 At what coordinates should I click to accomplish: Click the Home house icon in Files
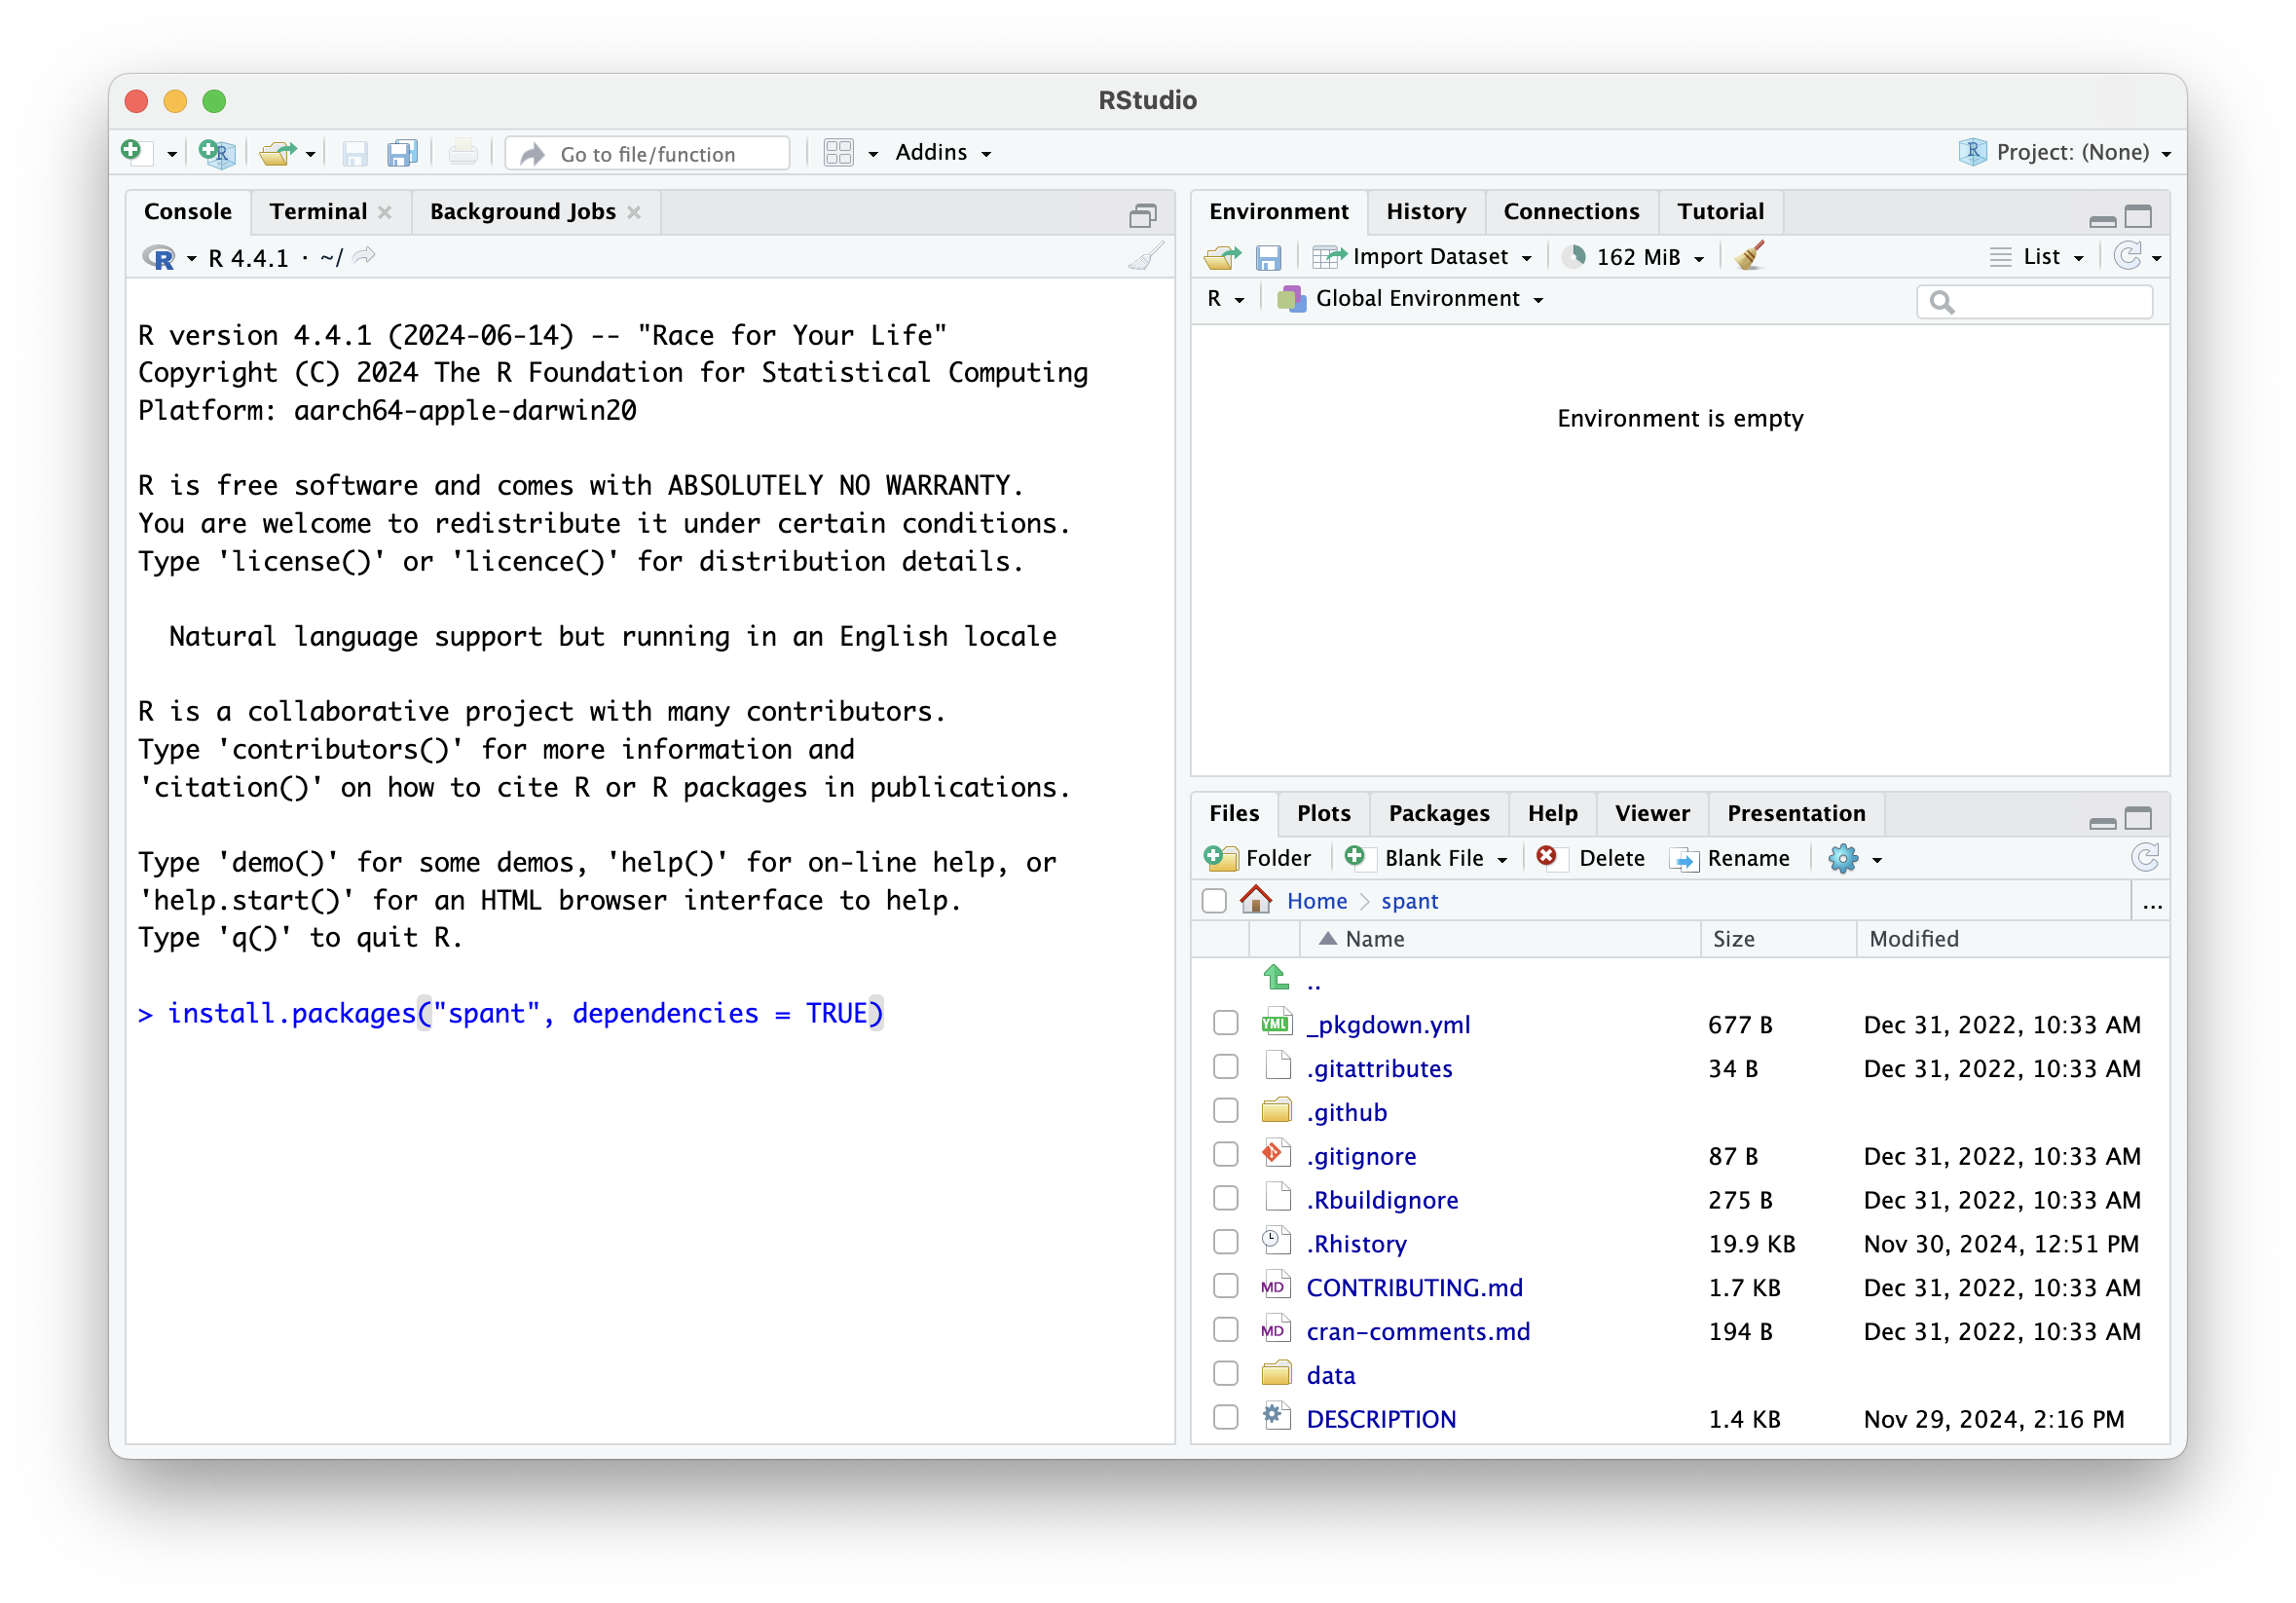click(x=1256, y=900)
